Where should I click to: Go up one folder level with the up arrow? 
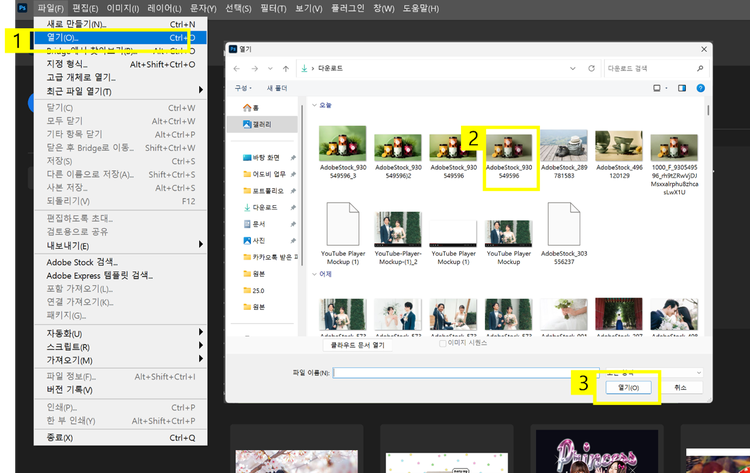(286, 68)
